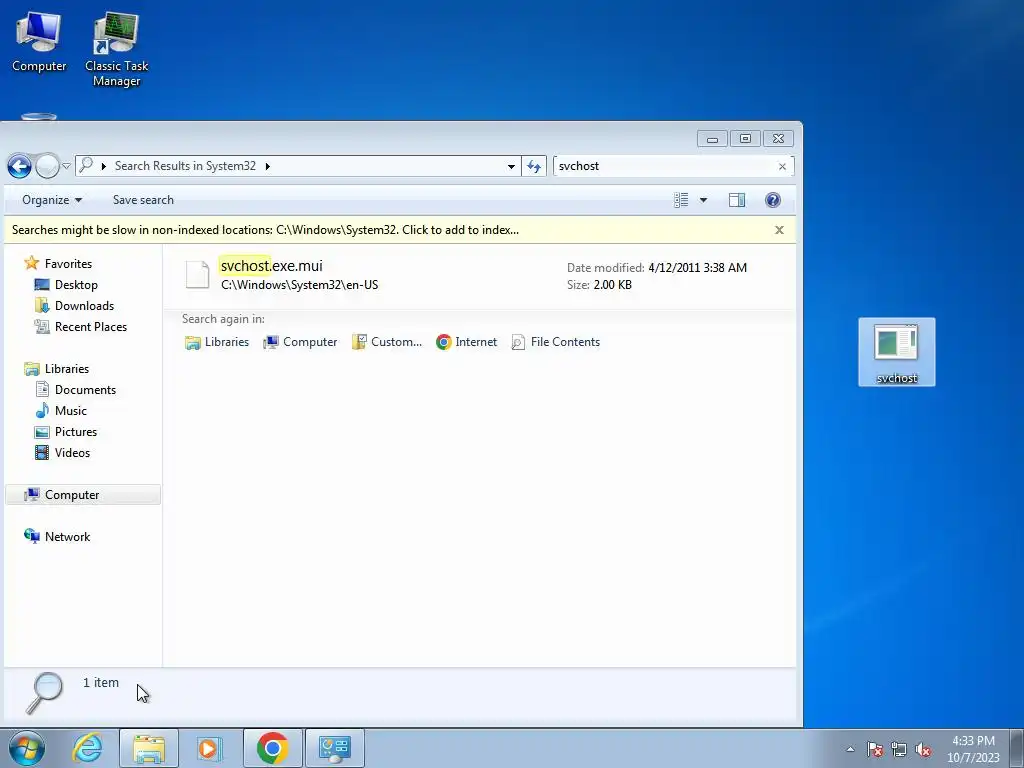Click the path C:\Windows\System32\en-US

pos(300,285)
